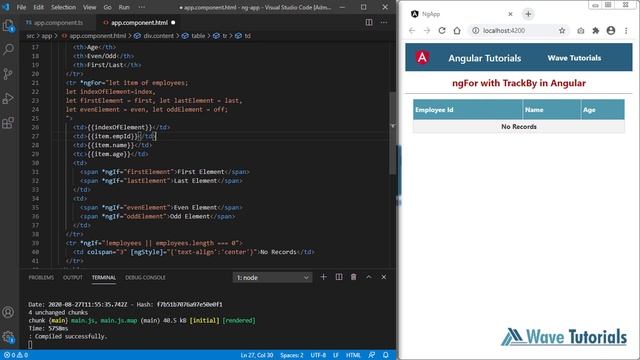Open a new Chrome tab
This screenshot has width=640, height=360.
pos(528,14)
